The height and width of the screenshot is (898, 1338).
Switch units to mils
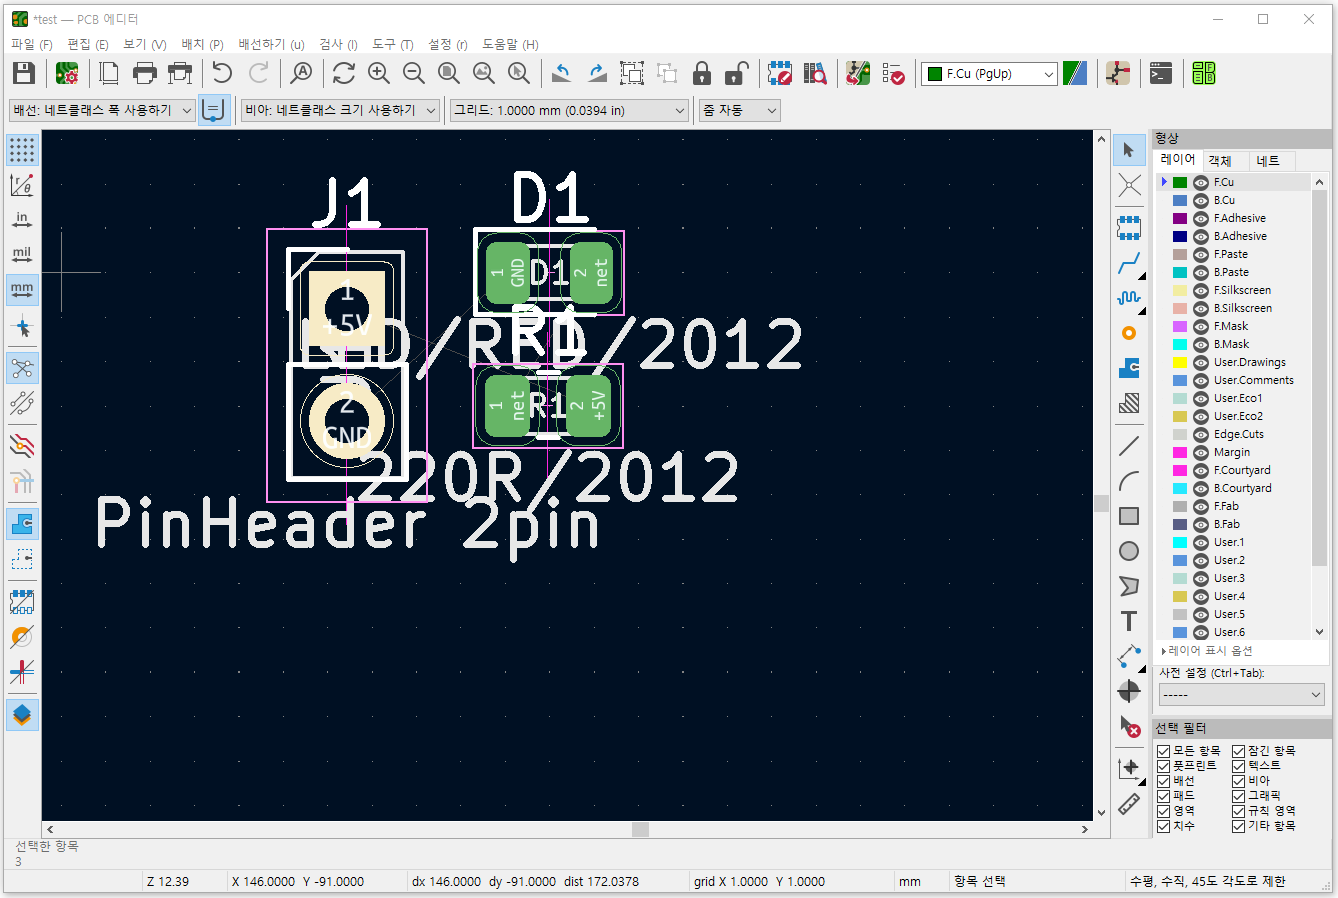(22, 255)
